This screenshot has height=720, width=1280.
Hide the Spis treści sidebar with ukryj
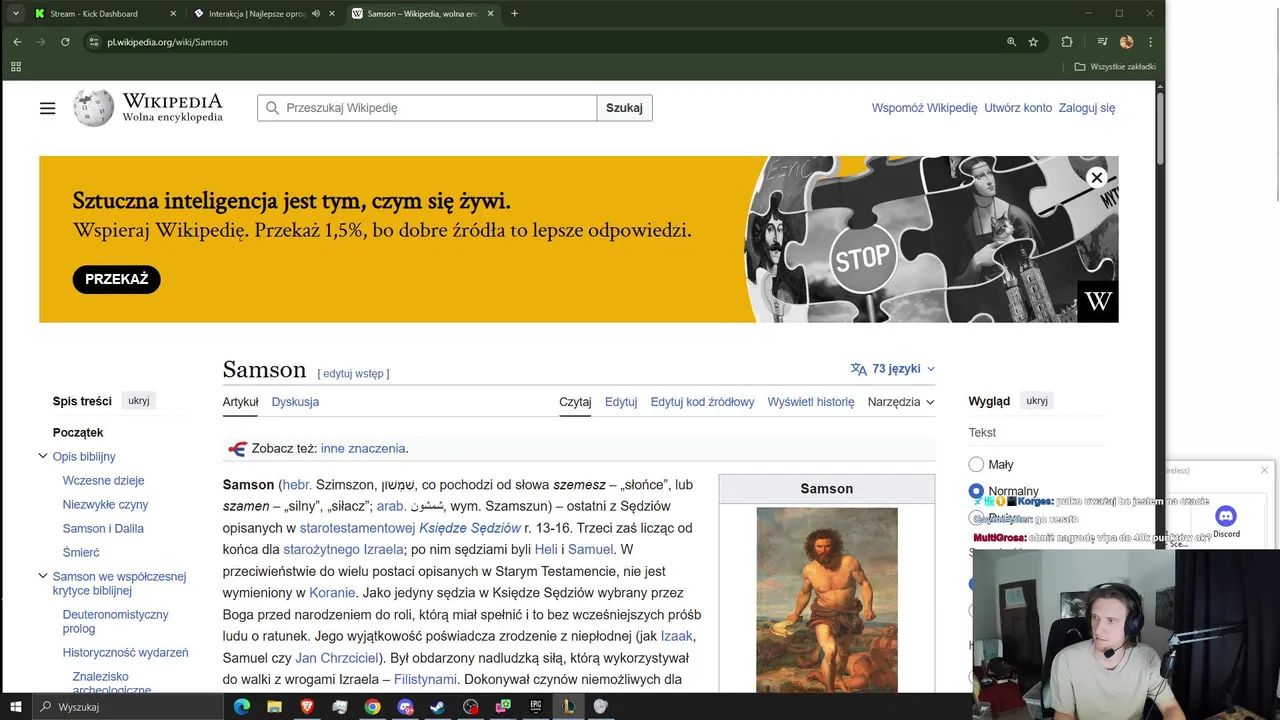coord(139,401)
